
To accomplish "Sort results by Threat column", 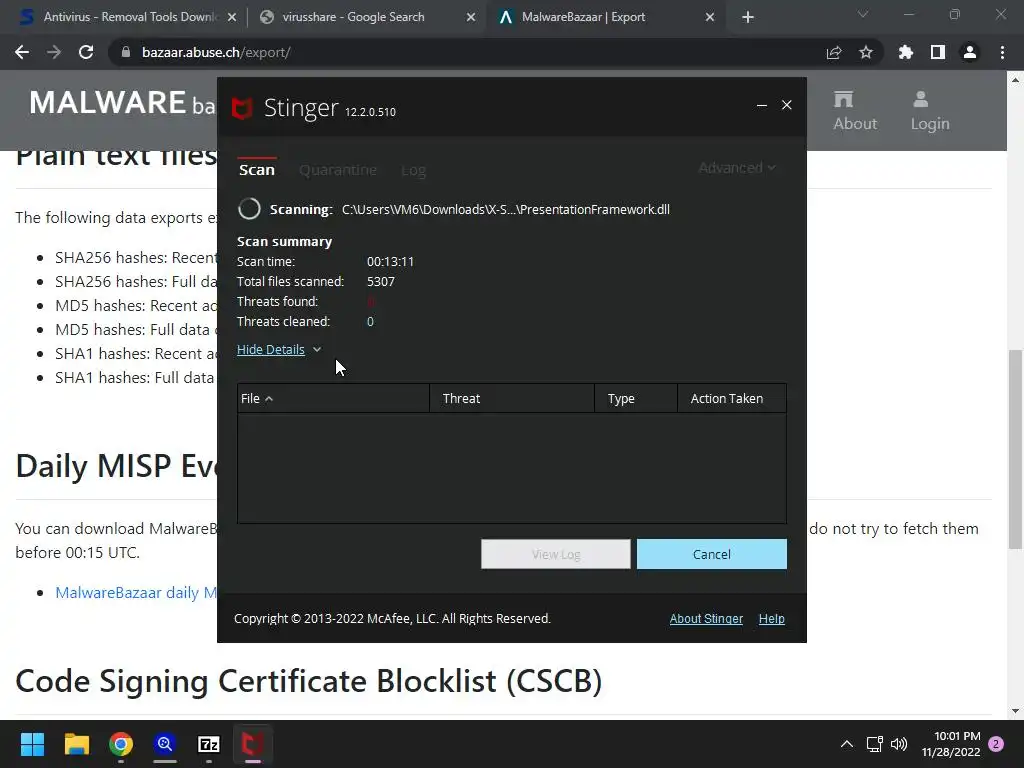I will [x=512, y=398].
